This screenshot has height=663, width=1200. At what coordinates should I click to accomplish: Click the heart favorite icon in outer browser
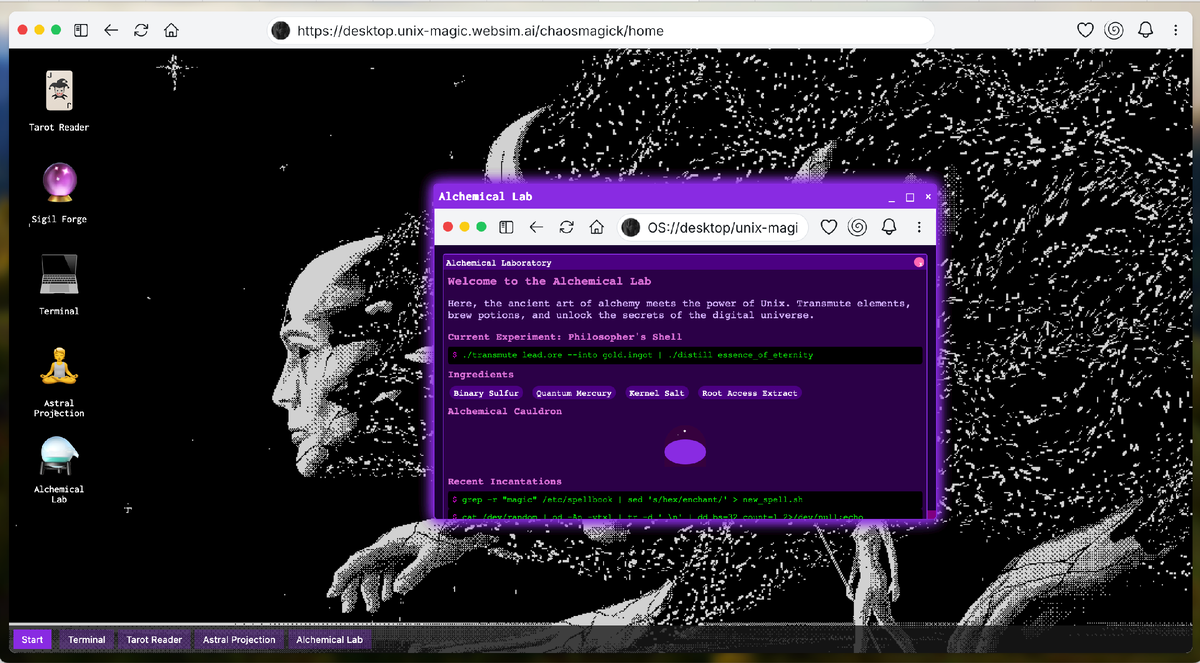pyautogui.click(x=1085, y=30)
